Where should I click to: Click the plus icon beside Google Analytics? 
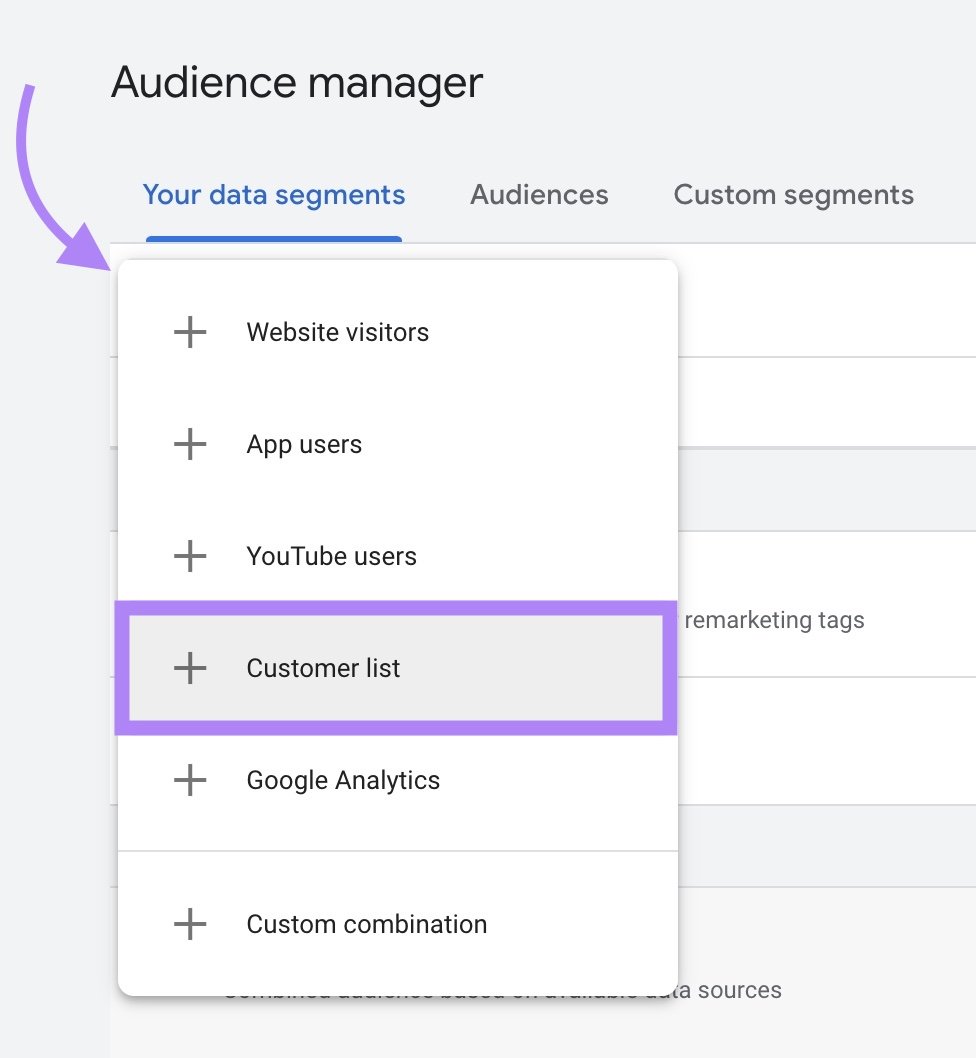(190, 780)
